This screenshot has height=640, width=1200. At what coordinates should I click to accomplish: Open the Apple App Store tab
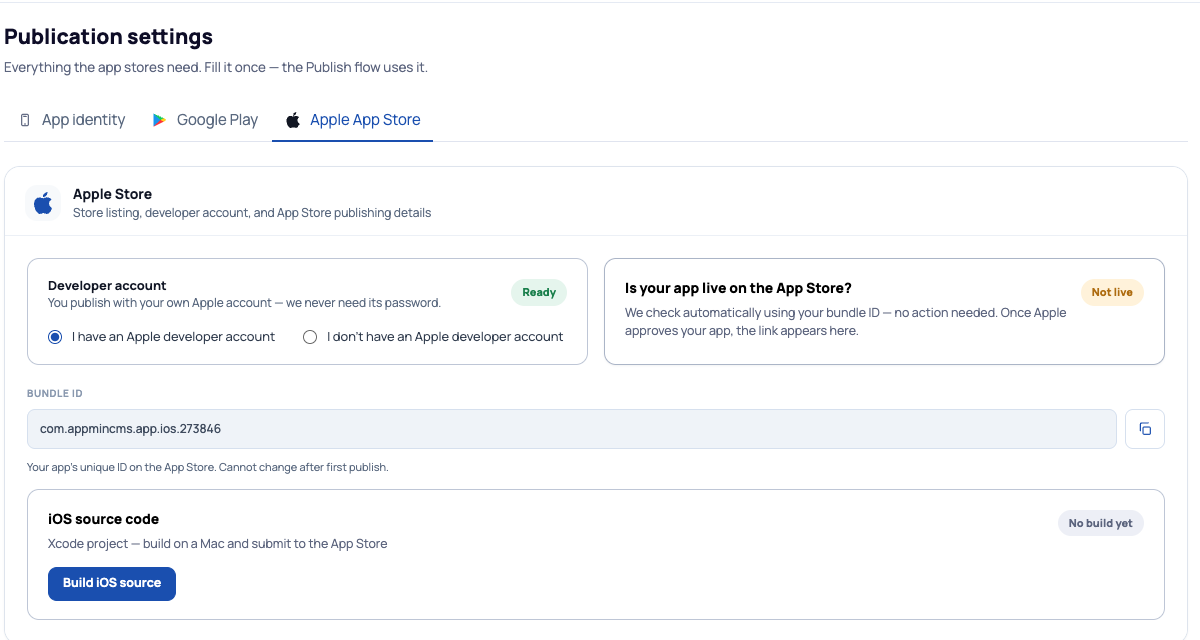click(352, 120)
